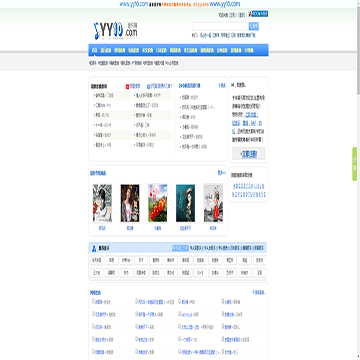Open the album cover showing red tomatoes
360x360 pixels.
tap(158, 203)
